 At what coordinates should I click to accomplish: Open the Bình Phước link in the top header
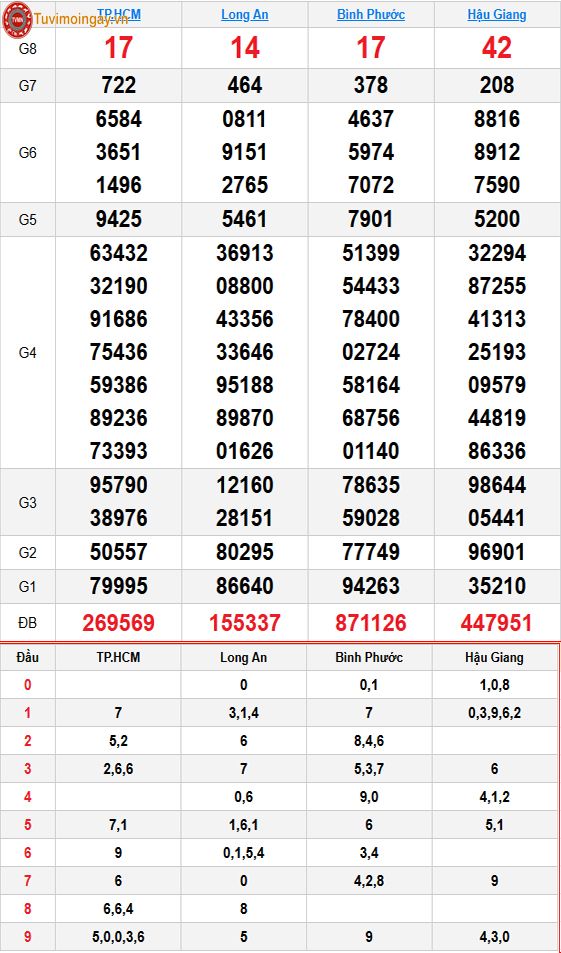(x=371, y=14)
